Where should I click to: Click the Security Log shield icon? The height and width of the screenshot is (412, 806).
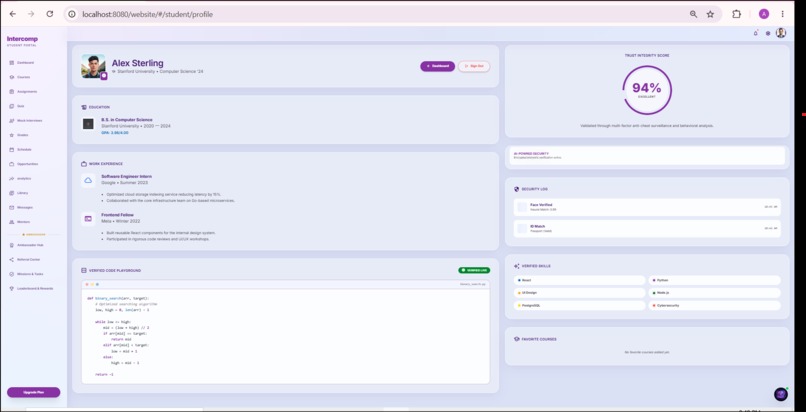(517, 189)
